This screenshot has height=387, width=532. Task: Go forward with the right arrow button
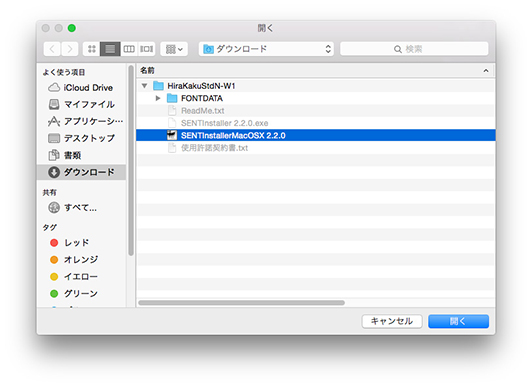[x=70, y=49]
